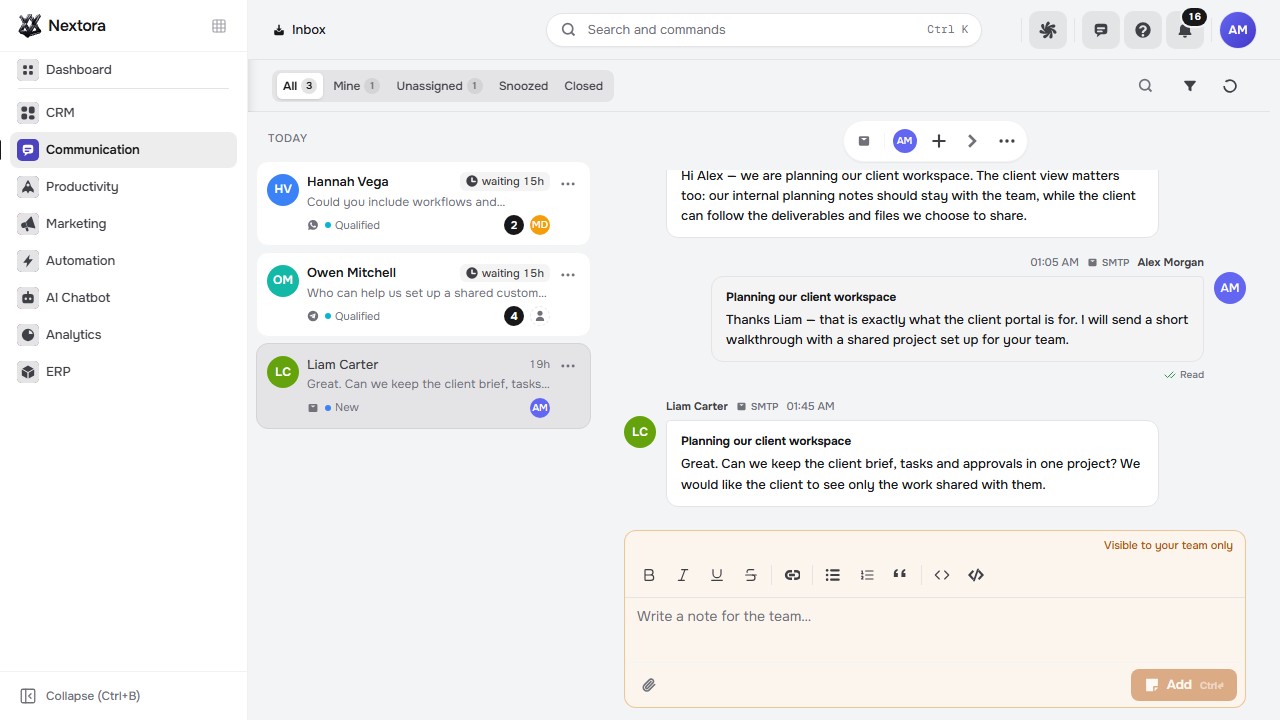Open the AI Chatbot sidebar section
This screenshot has height=720, width=1280.
123,297
